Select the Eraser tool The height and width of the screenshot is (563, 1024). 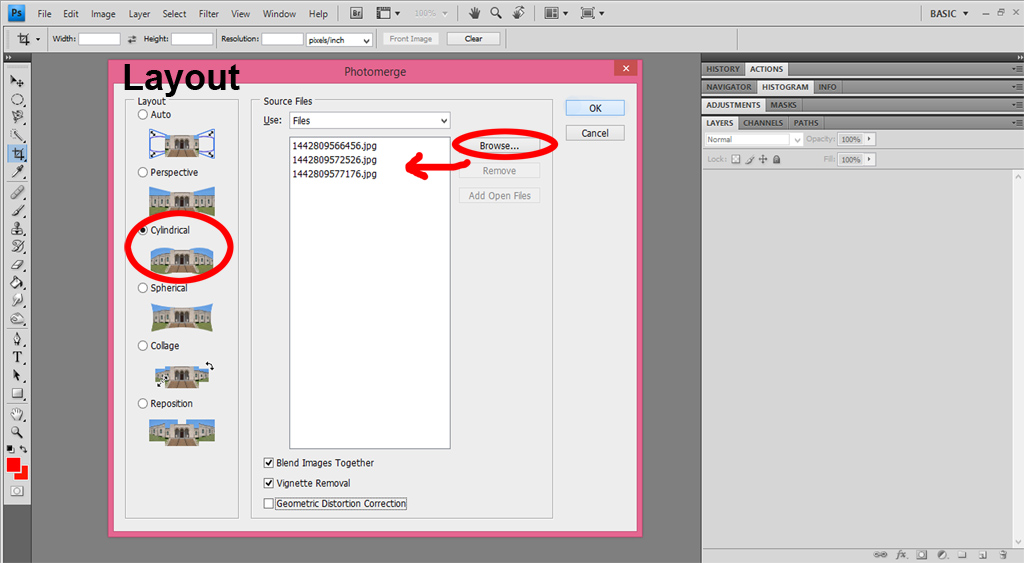(17, 265)
